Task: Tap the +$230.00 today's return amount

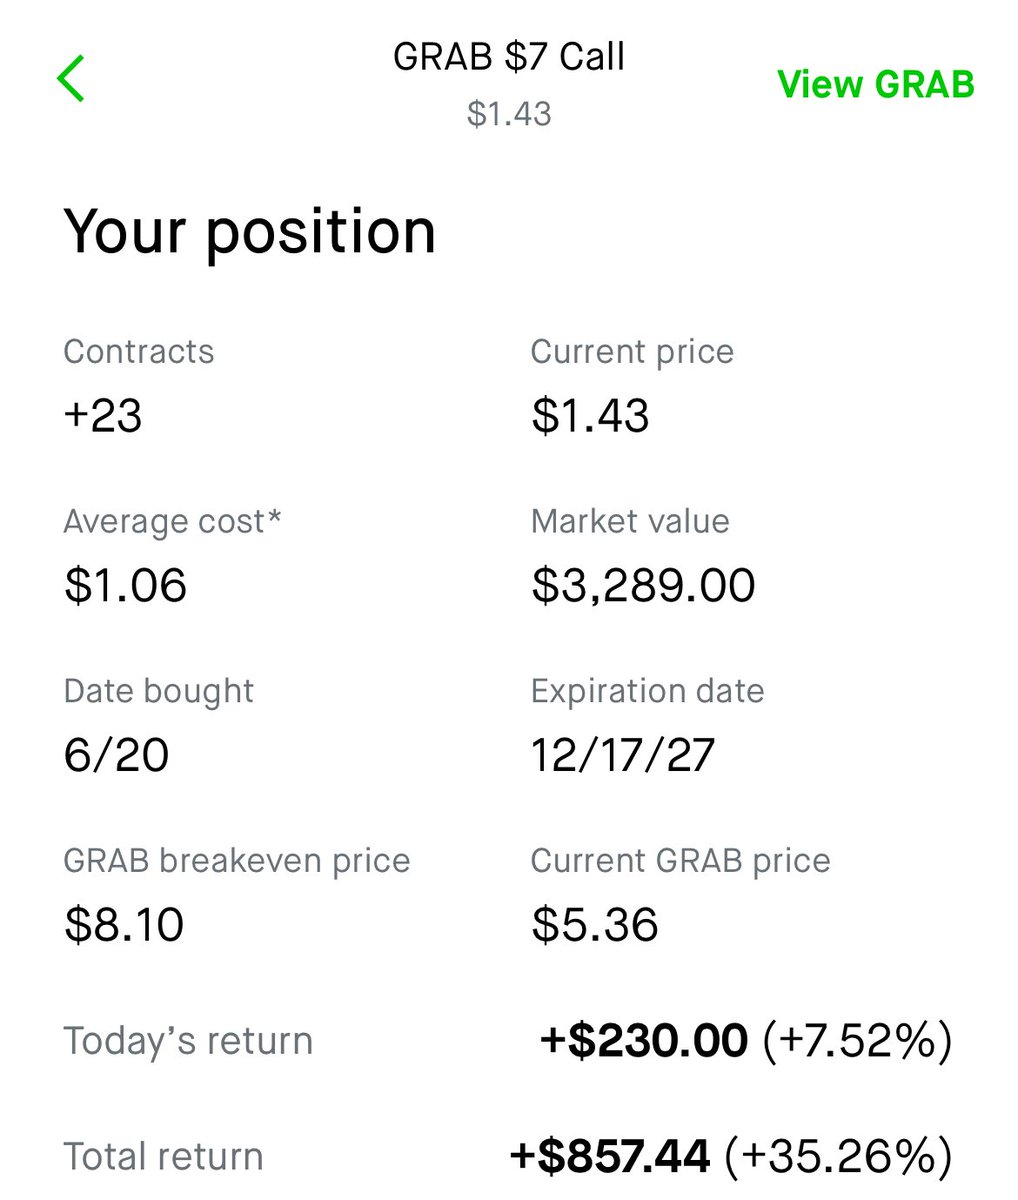Action: [x=643, y=1041]
